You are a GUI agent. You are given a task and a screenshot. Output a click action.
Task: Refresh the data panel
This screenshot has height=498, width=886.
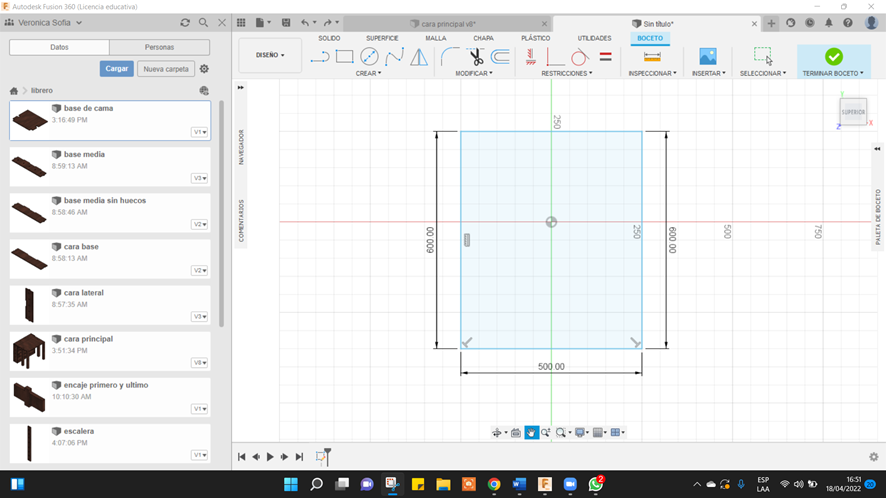185,23
